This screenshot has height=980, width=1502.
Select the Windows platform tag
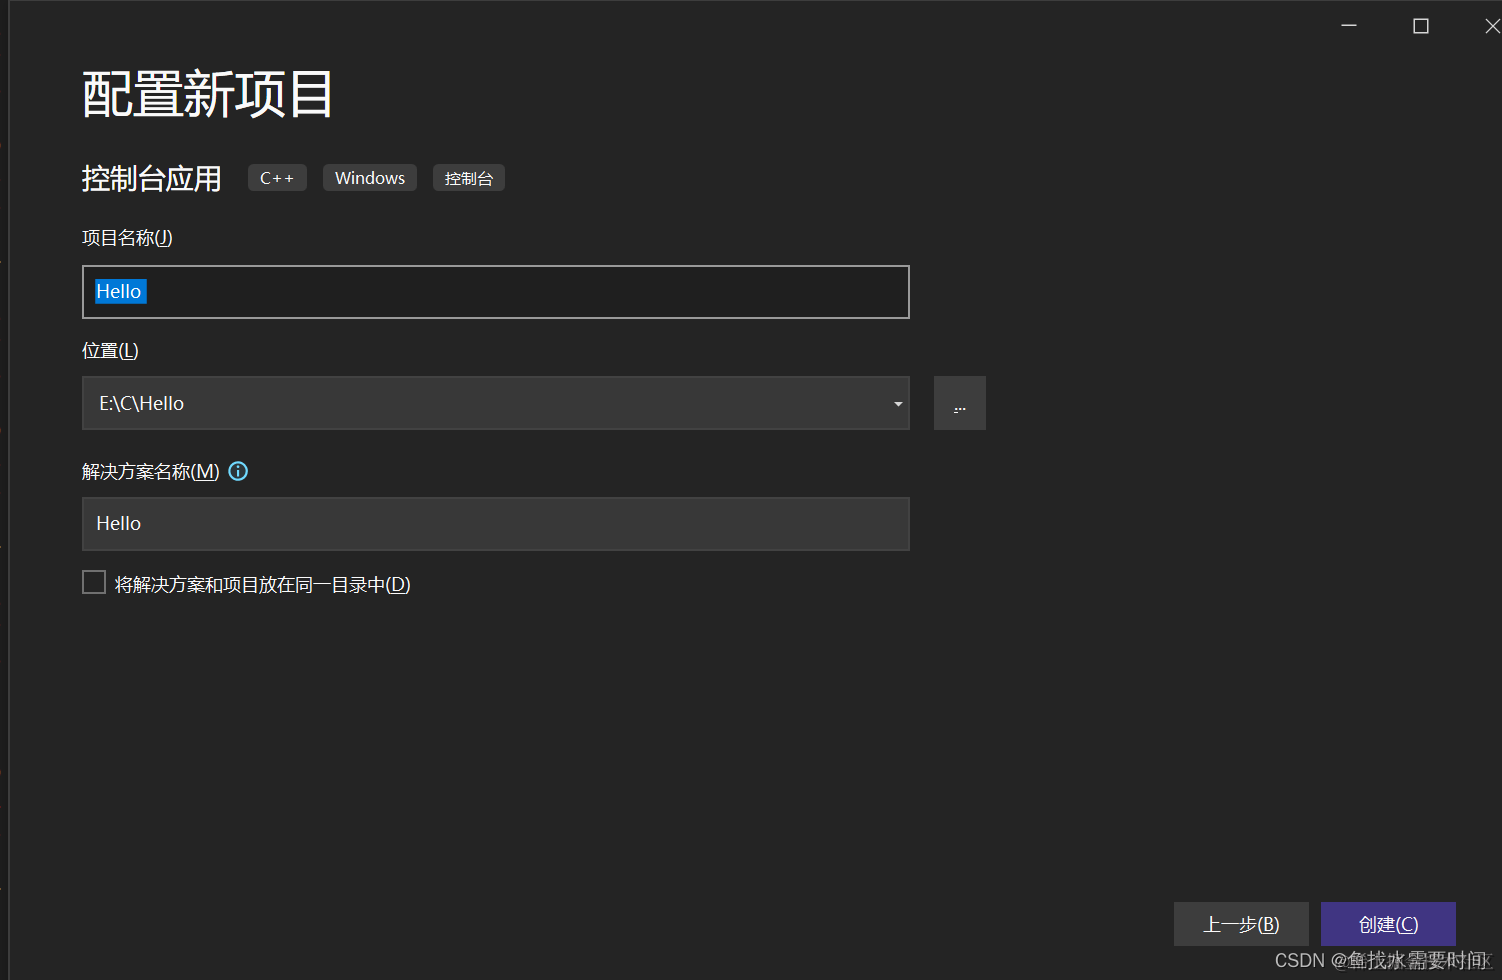369,177
